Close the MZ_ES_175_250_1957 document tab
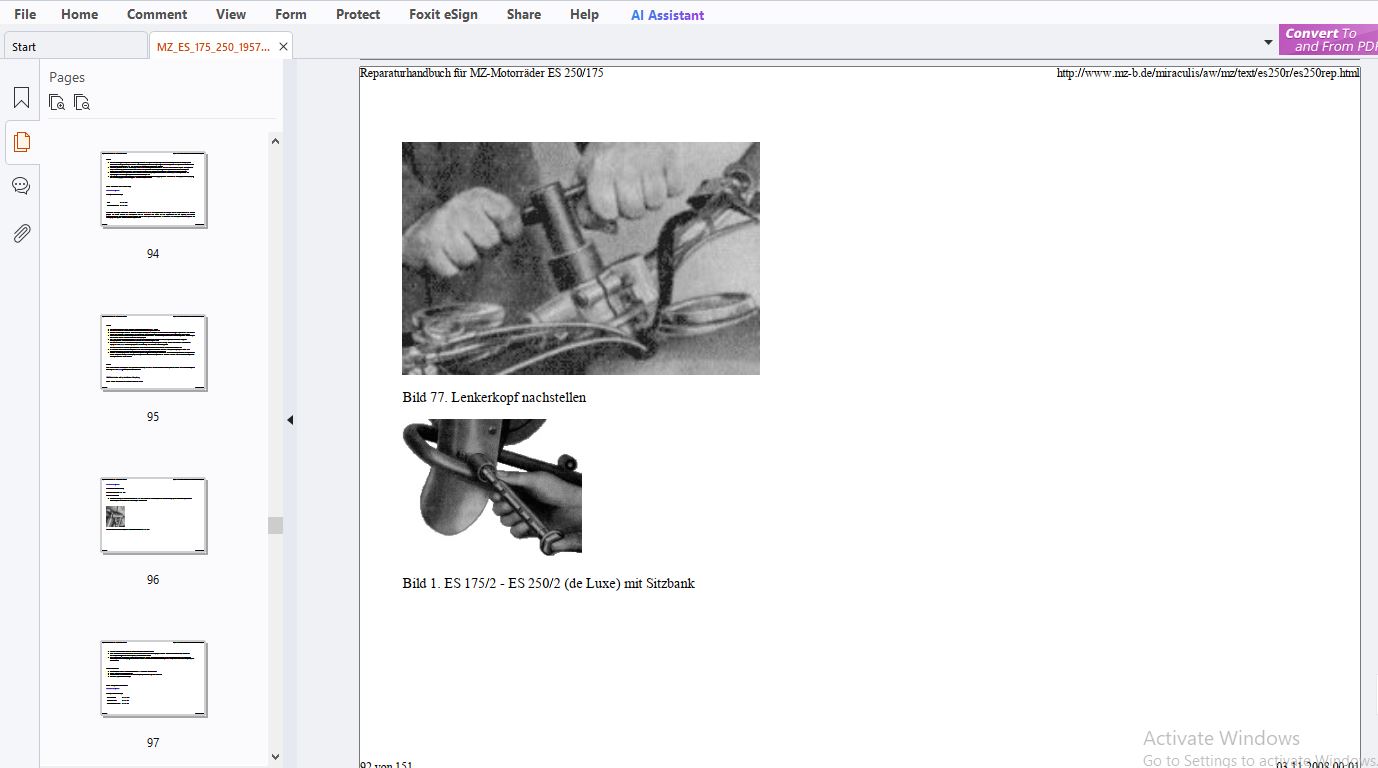 tap(284, 46)
